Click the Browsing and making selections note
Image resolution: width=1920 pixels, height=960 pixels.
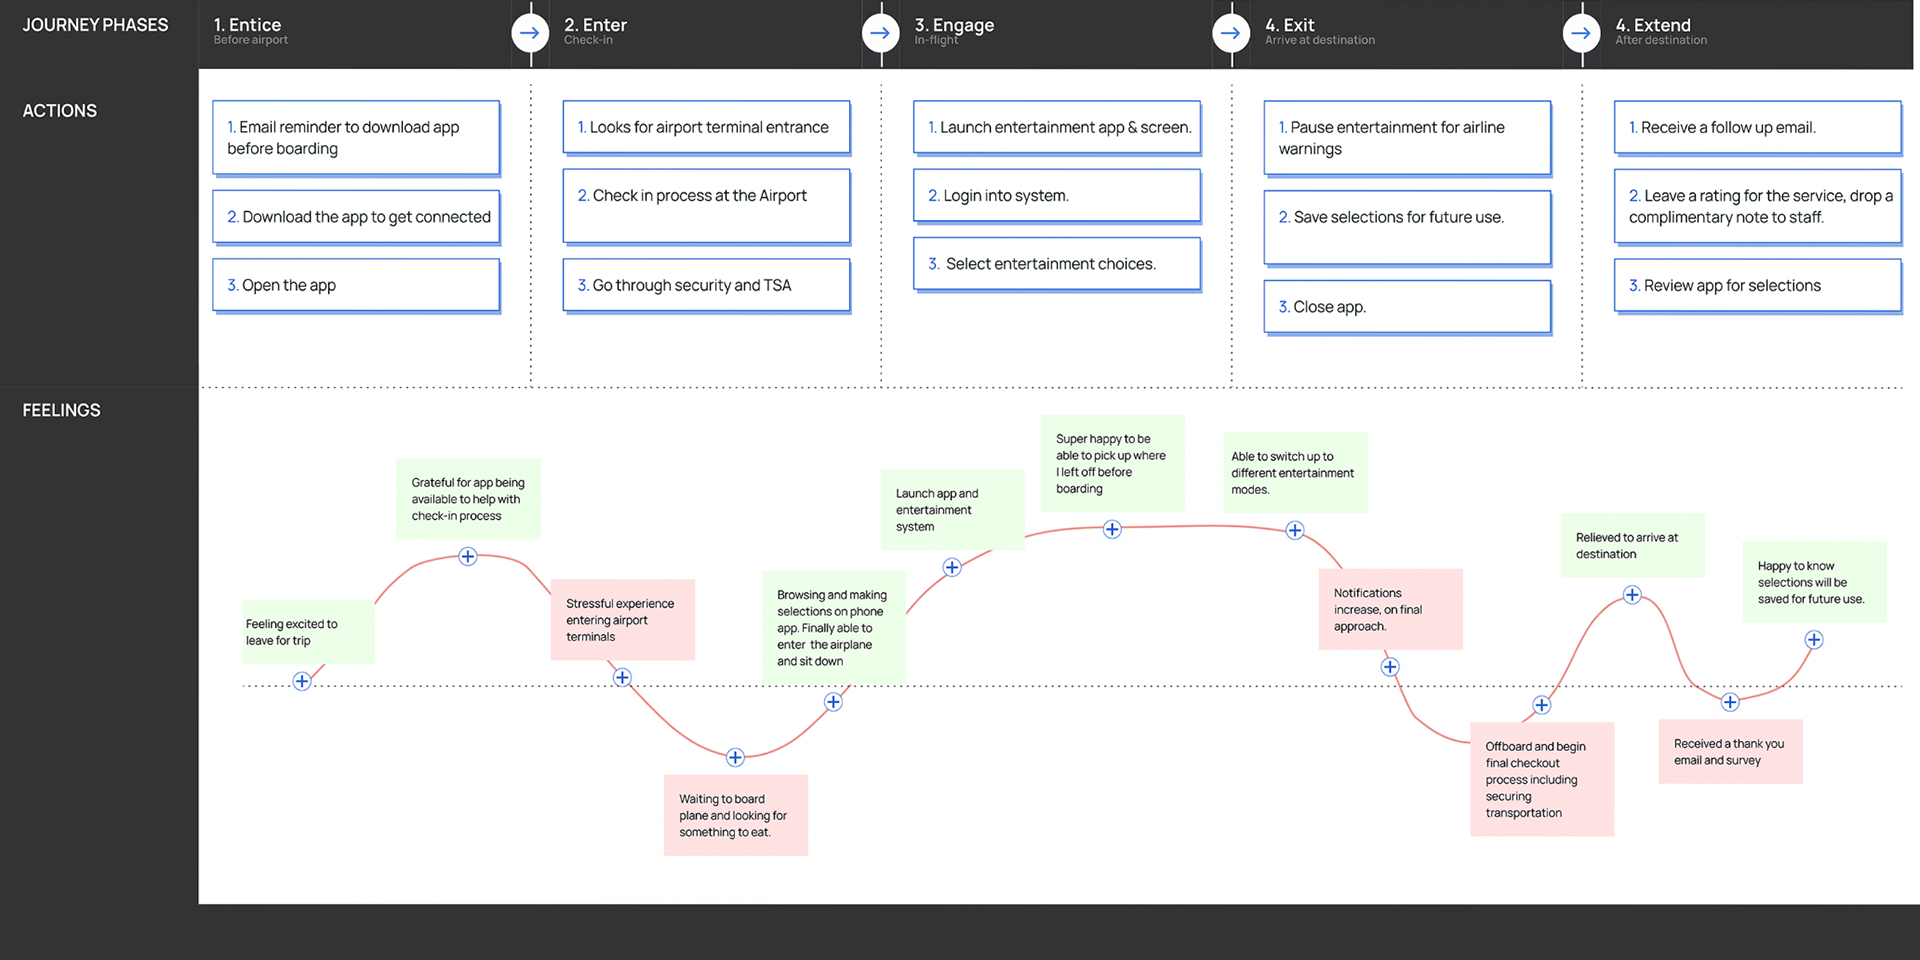pyautogui.click(x=833, y=628)
